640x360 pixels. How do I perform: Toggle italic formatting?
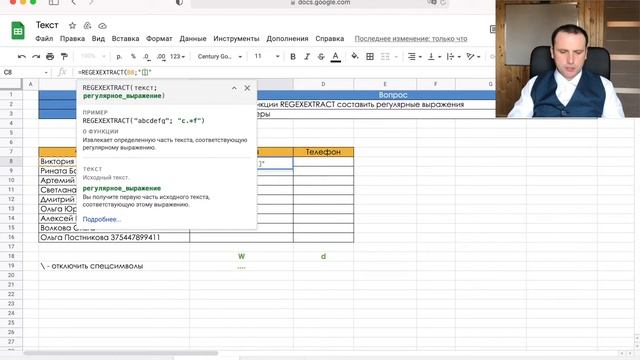coord(307,57)
